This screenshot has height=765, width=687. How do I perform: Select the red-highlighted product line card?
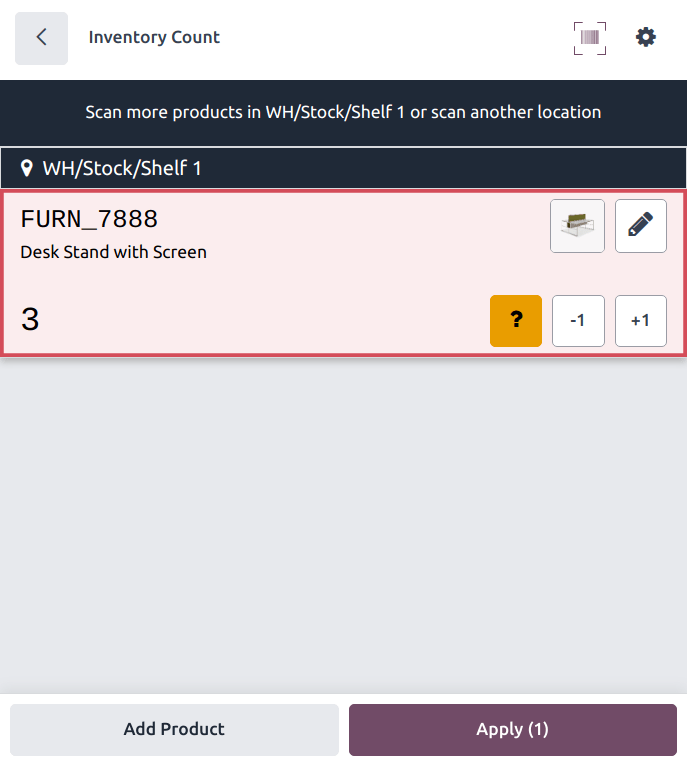(x=300, y=290)
